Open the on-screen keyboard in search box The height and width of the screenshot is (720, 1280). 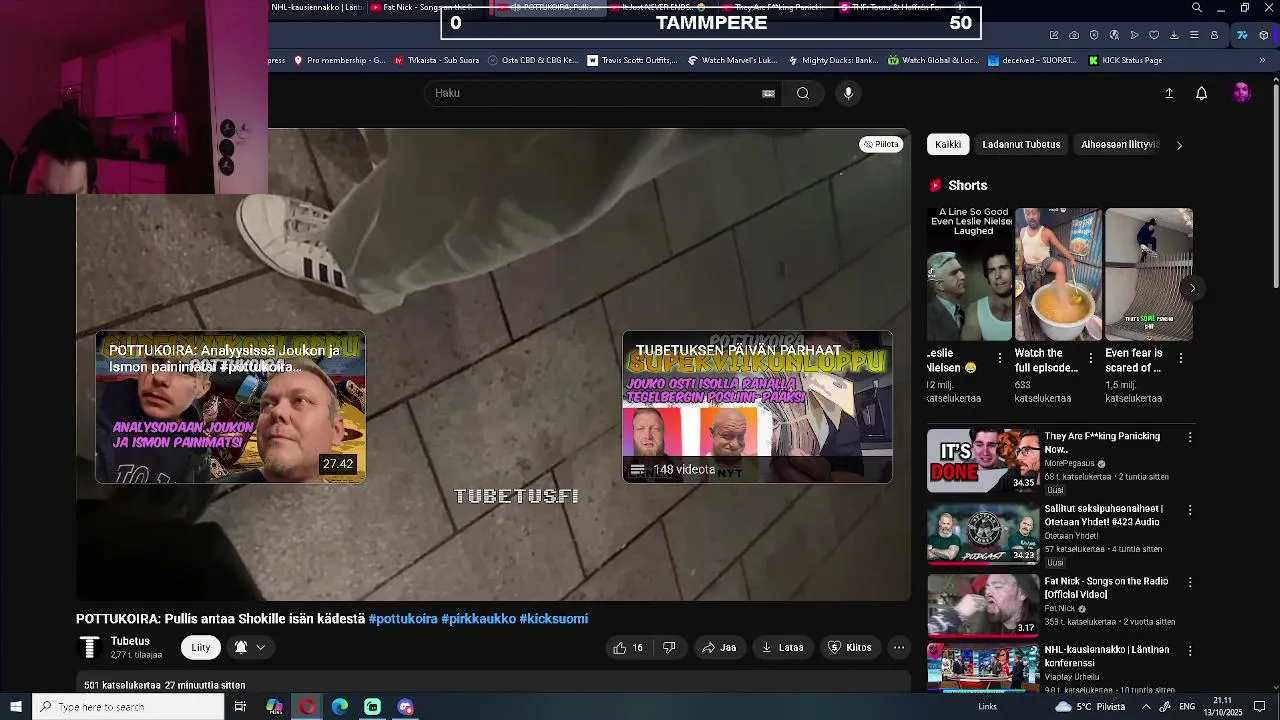point(768,93)
